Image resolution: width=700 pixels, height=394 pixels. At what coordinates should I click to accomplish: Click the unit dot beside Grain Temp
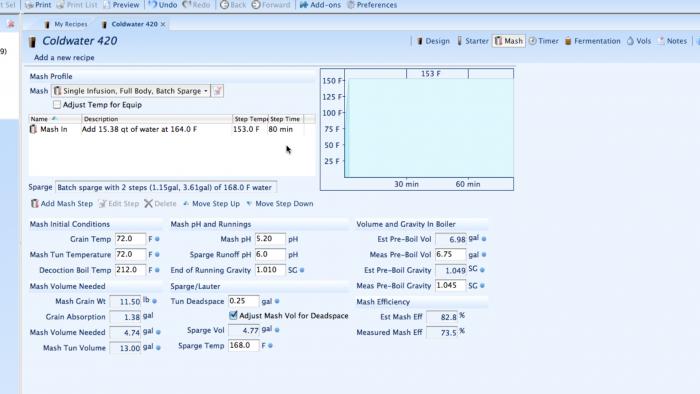click(x=157, y=240)
